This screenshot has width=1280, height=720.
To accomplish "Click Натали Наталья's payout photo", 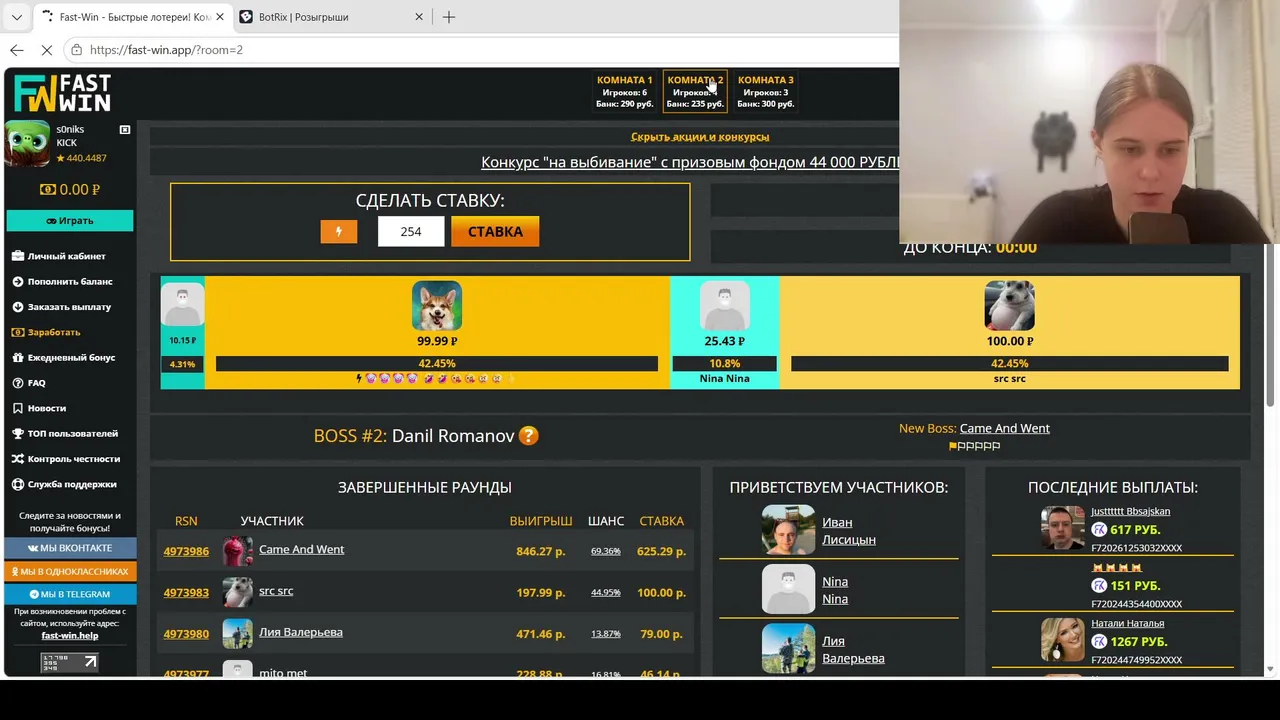I will [1062, 640].
